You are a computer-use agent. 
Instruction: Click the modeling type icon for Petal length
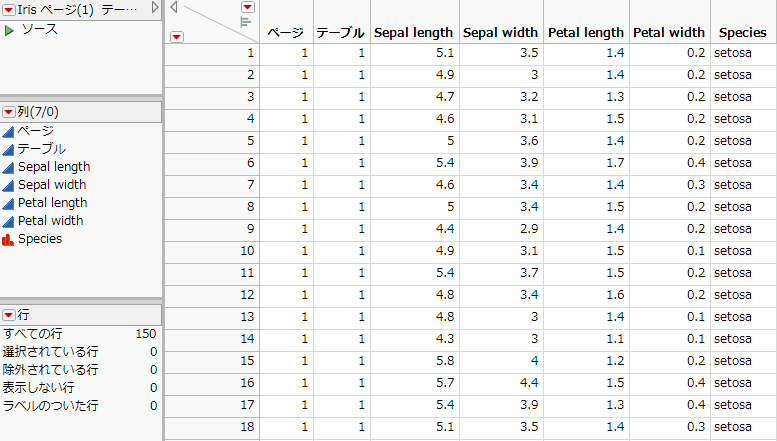(8, 203)
